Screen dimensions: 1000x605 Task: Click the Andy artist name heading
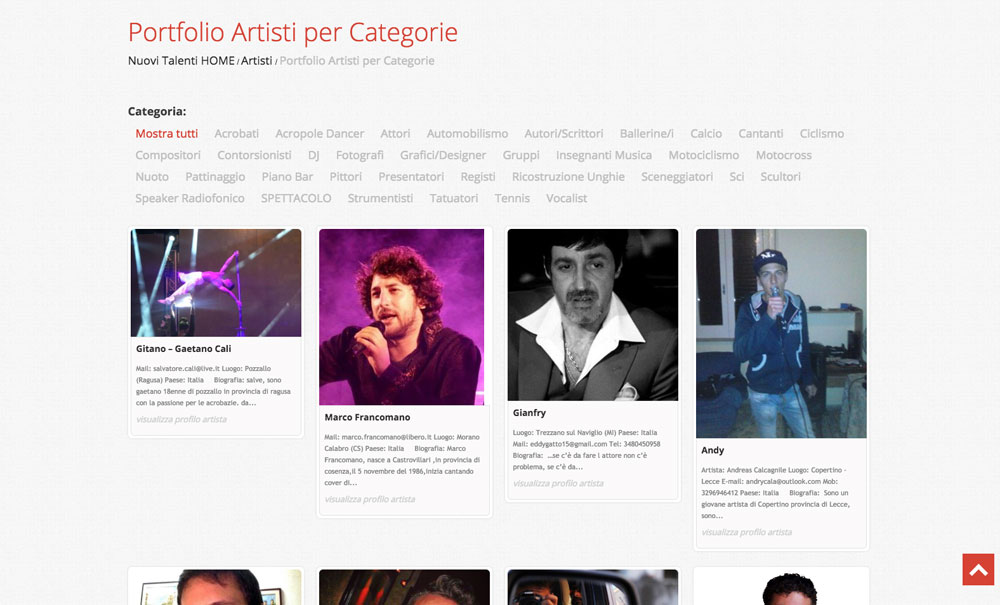click(712, 450)
